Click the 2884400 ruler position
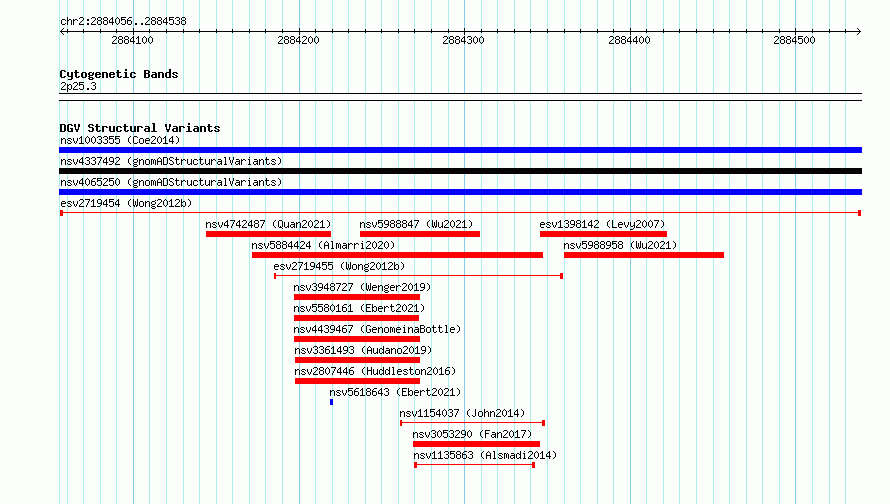890x504 pixels. pyautogui.click(x=629, y=40)
